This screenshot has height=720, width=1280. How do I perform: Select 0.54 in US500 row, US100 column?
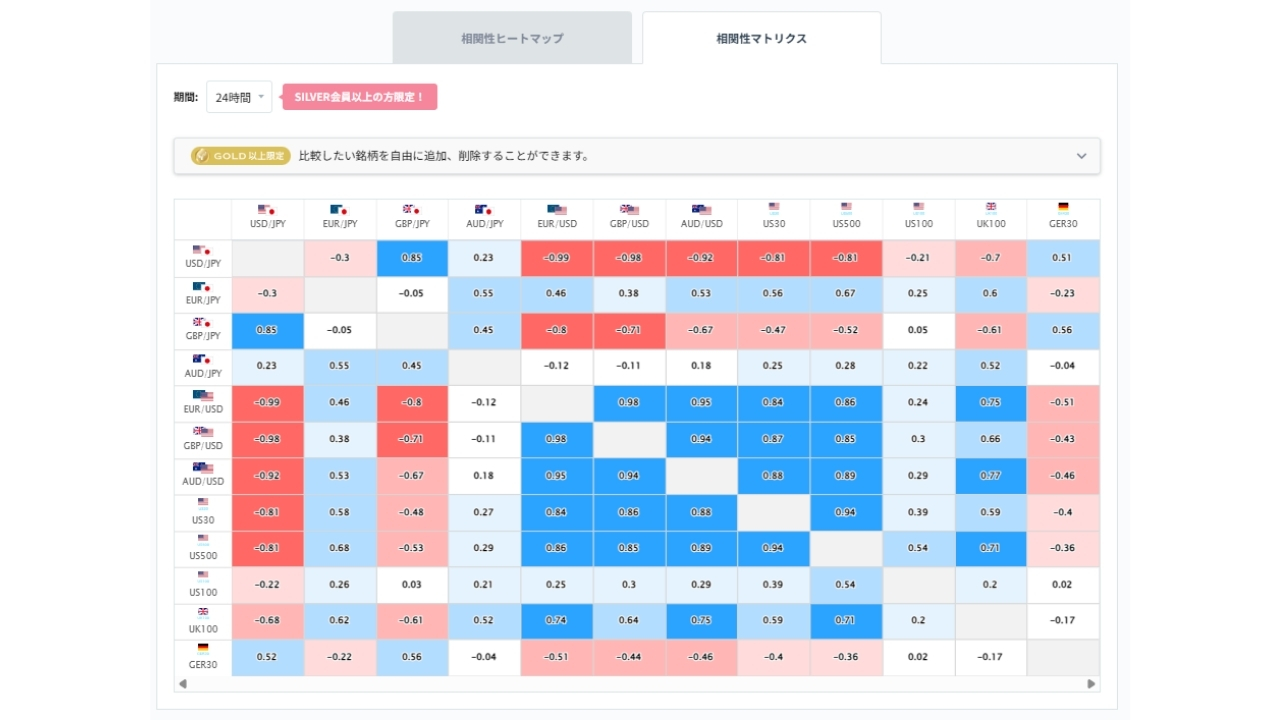919,549
